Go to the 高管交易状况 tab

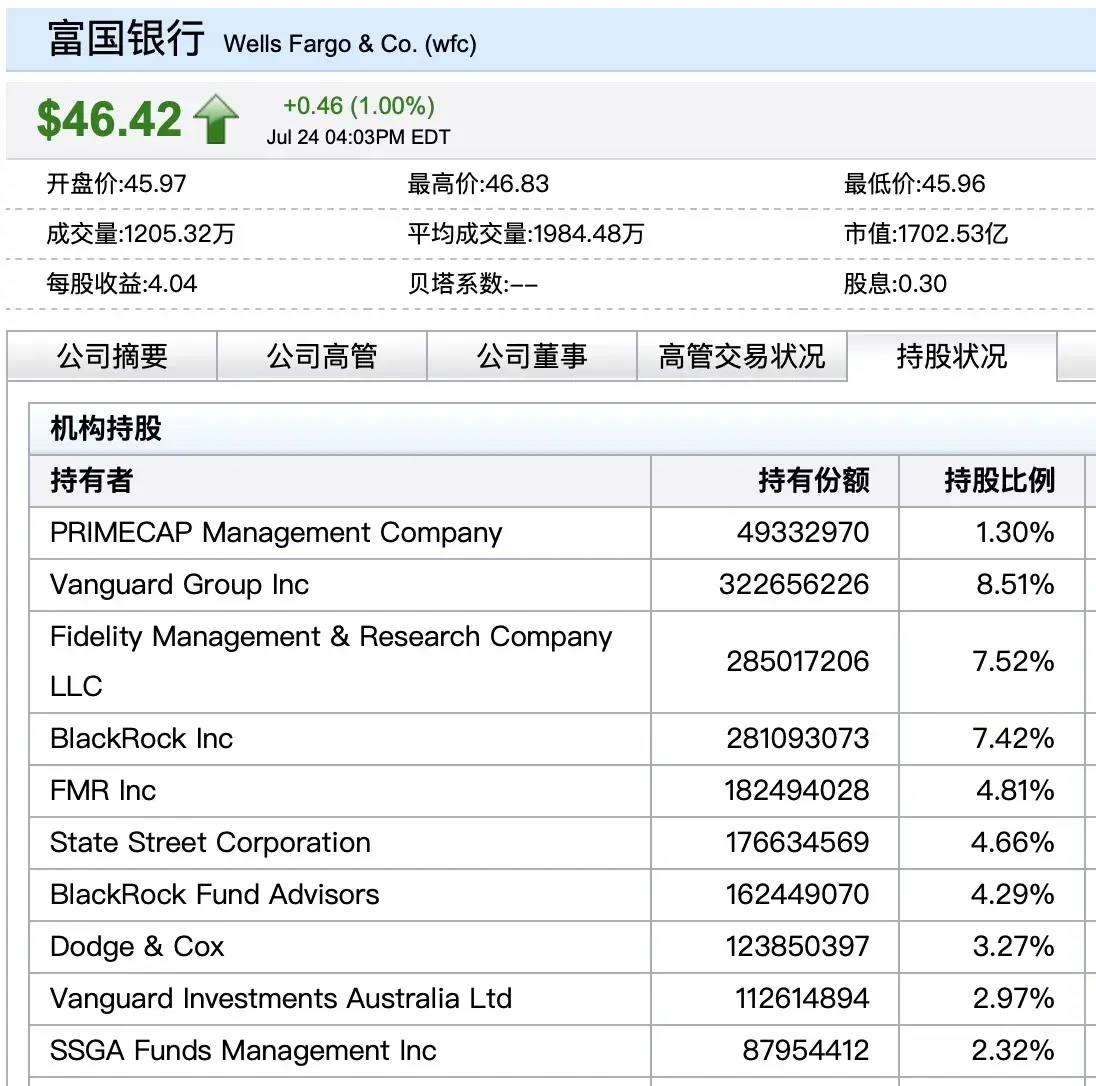click(742, 357)
